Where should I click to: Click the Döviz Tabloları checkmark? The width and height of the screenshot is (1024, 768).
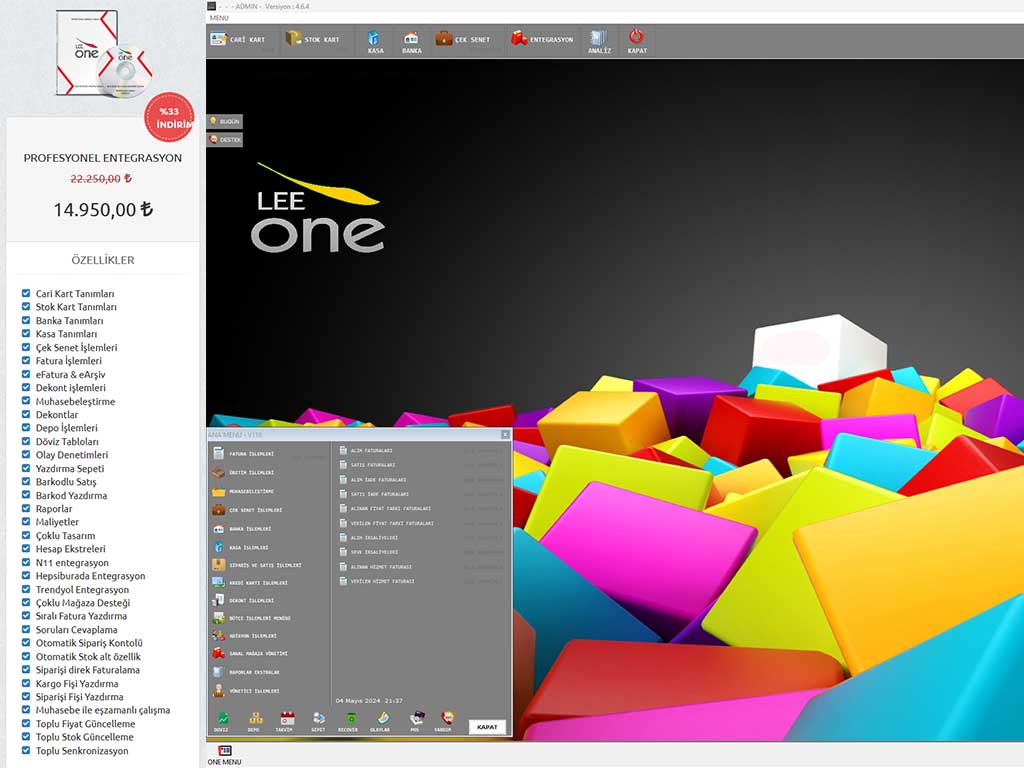(26, 441)
